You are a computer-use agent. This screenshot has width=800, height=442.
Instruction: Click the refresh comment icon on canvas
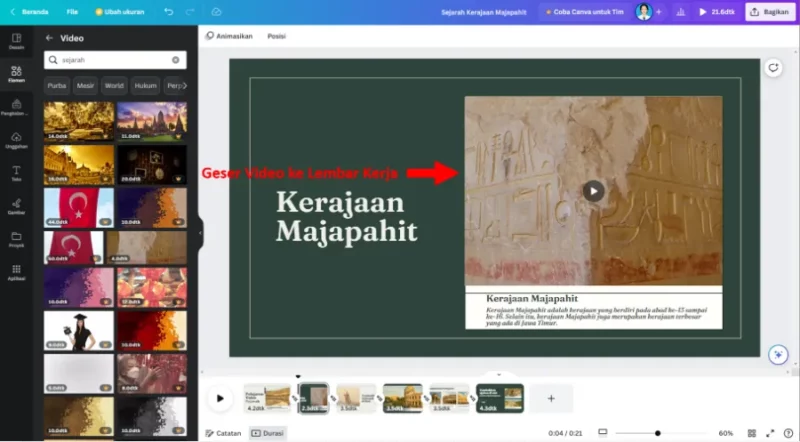[x=773, y=68]
